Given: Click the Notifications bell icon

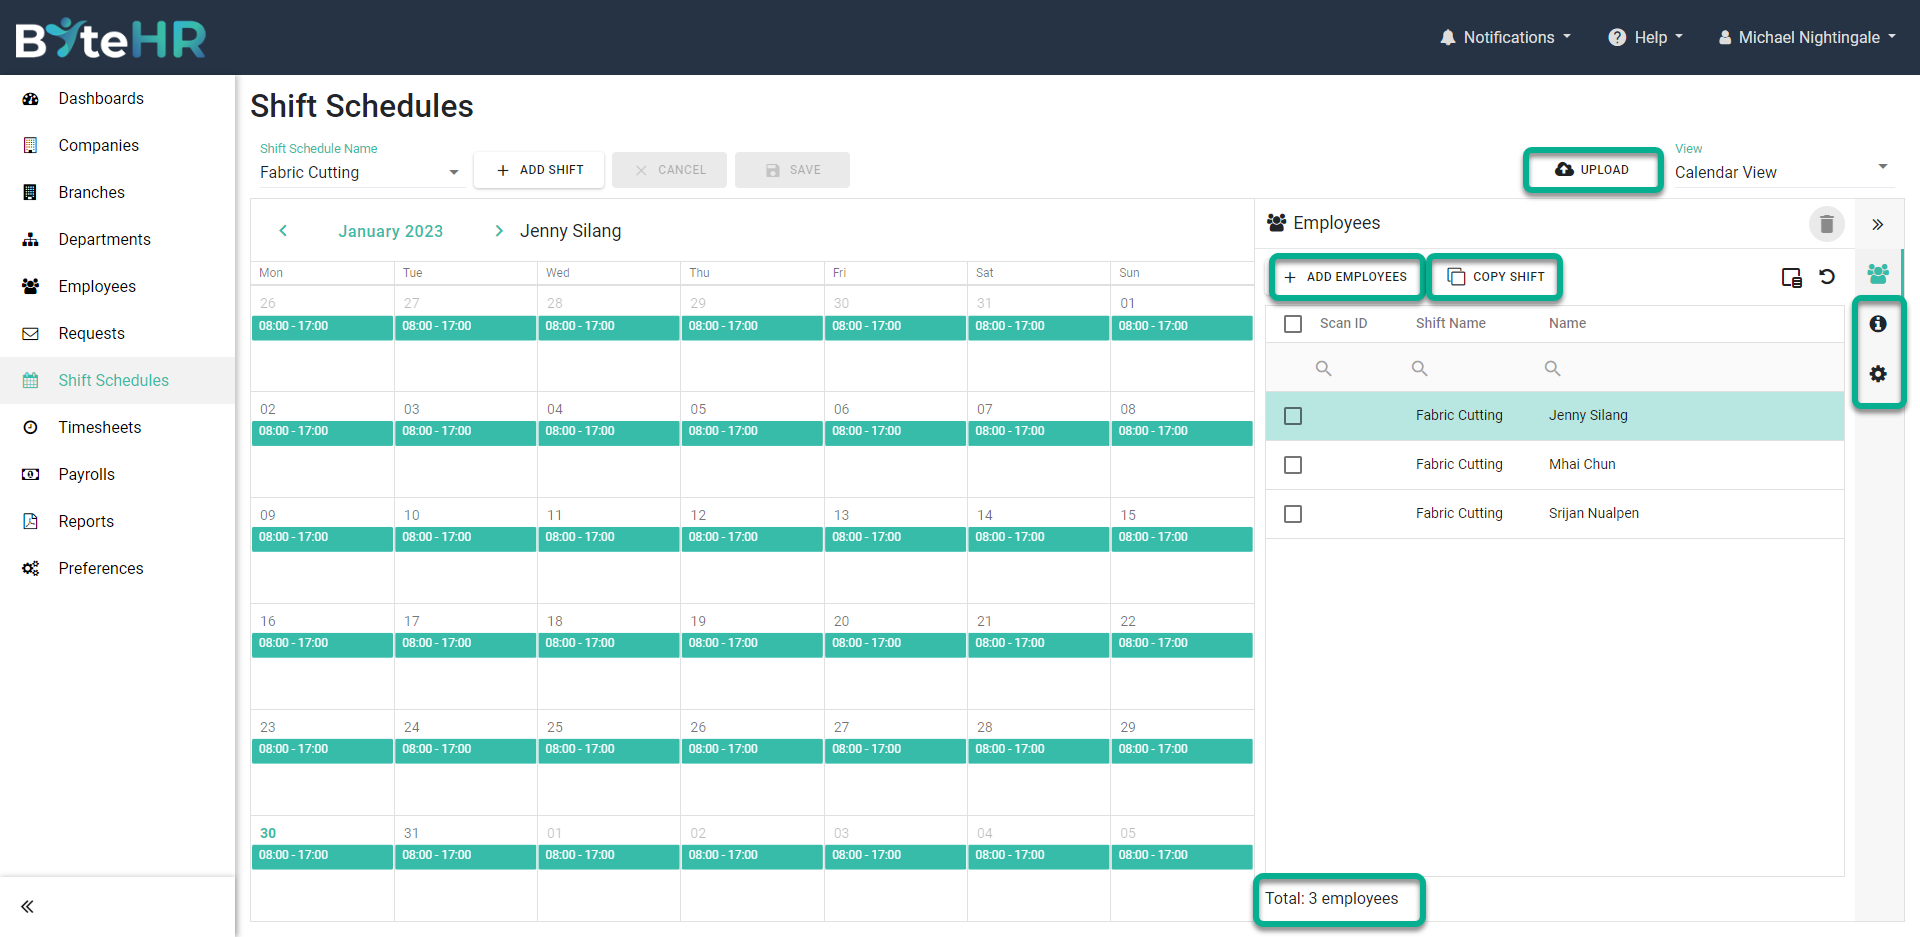Looking at the screenshot, I should click(1447, 38).
